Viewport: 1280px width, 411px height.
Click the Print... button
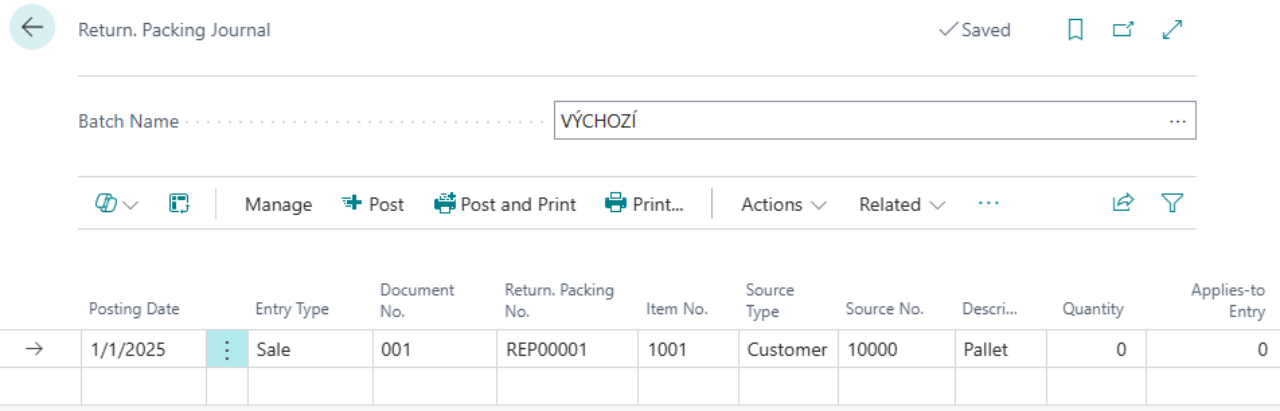click(x=645, y=204)
